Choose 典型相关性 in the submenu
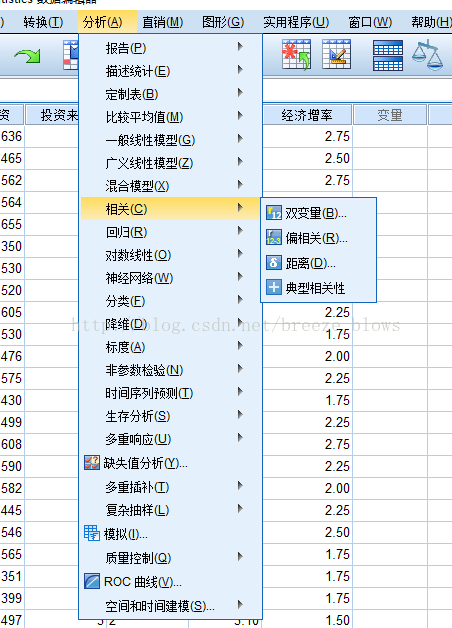This screenshot has width=452, height=628. pos(318,288)
